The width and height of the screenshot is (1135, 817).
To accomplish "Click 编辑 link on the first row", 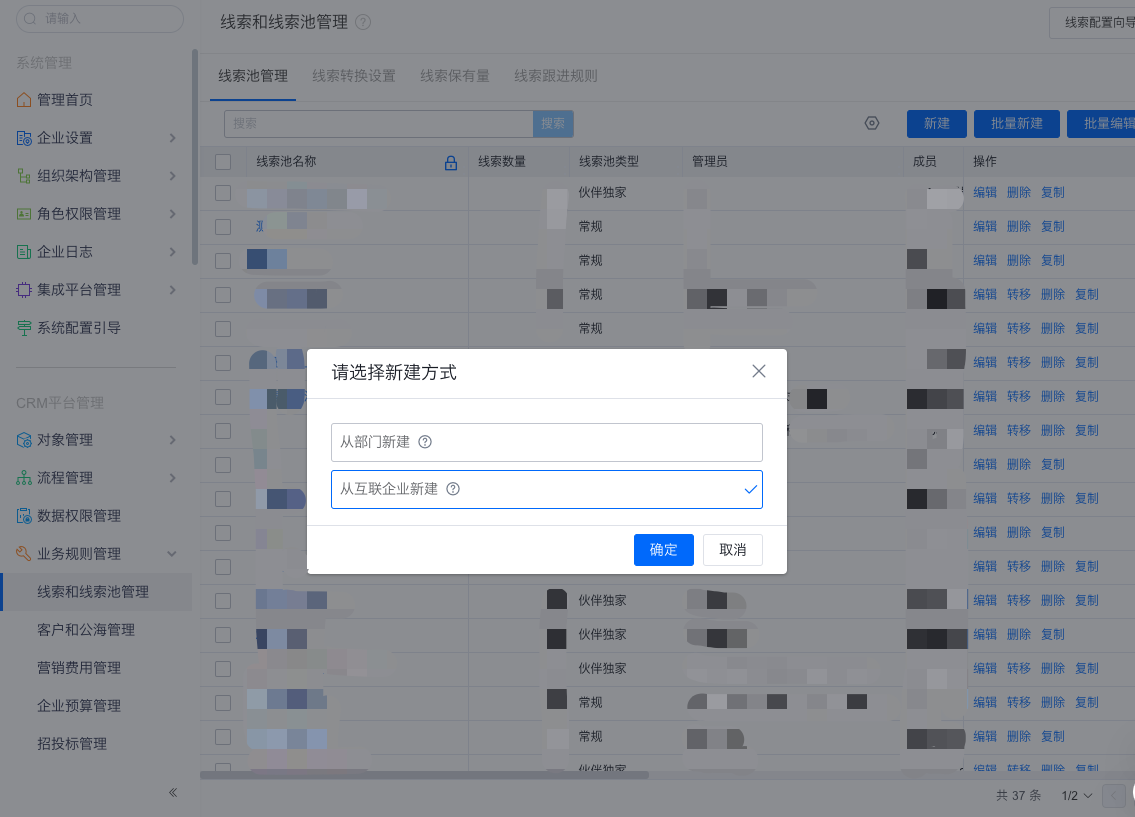I will [x=985, y=192].
